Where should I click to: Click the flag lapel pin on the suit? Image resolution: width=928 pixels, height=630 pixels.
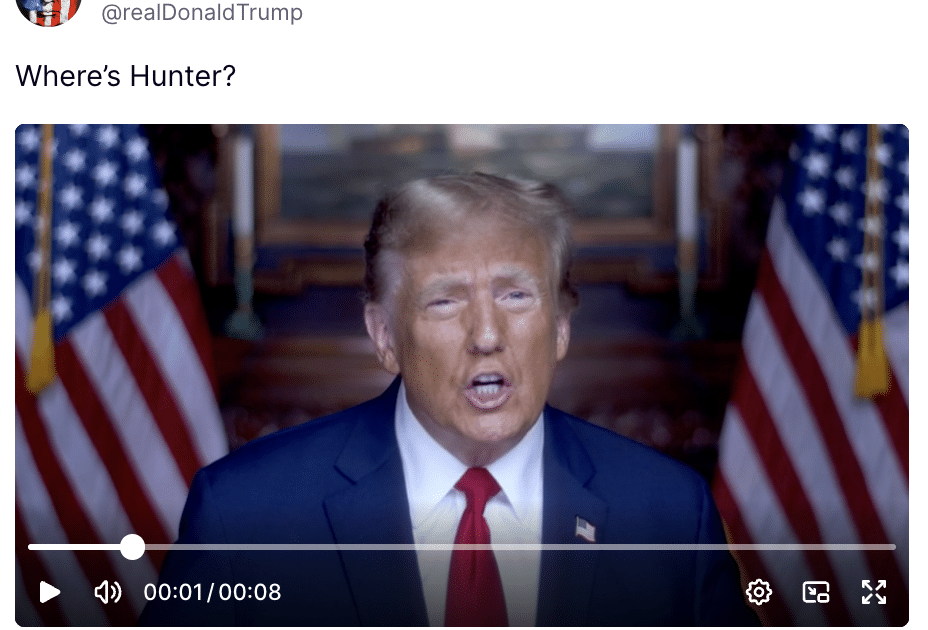[x=585, y=529]
